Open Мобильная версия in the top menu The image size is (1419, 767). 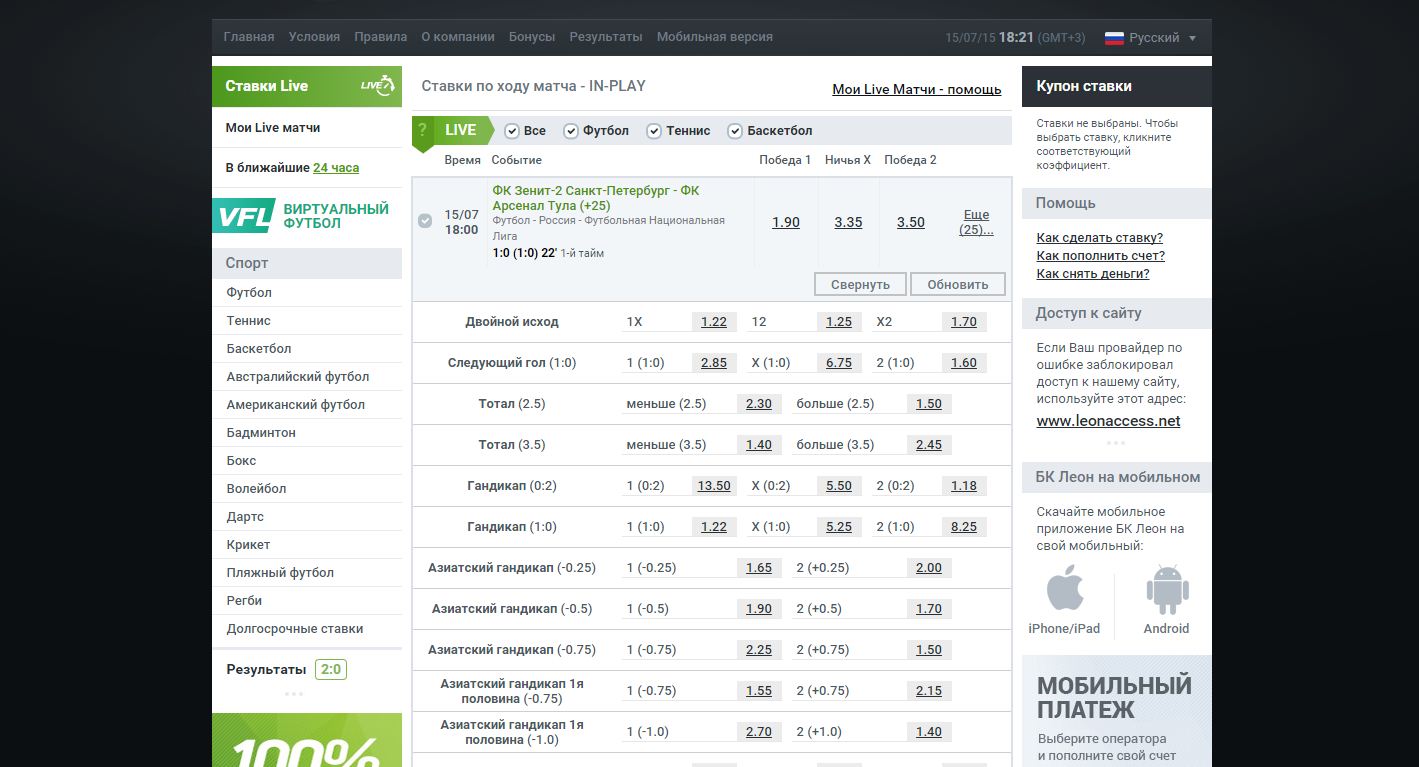click(715, 37)
